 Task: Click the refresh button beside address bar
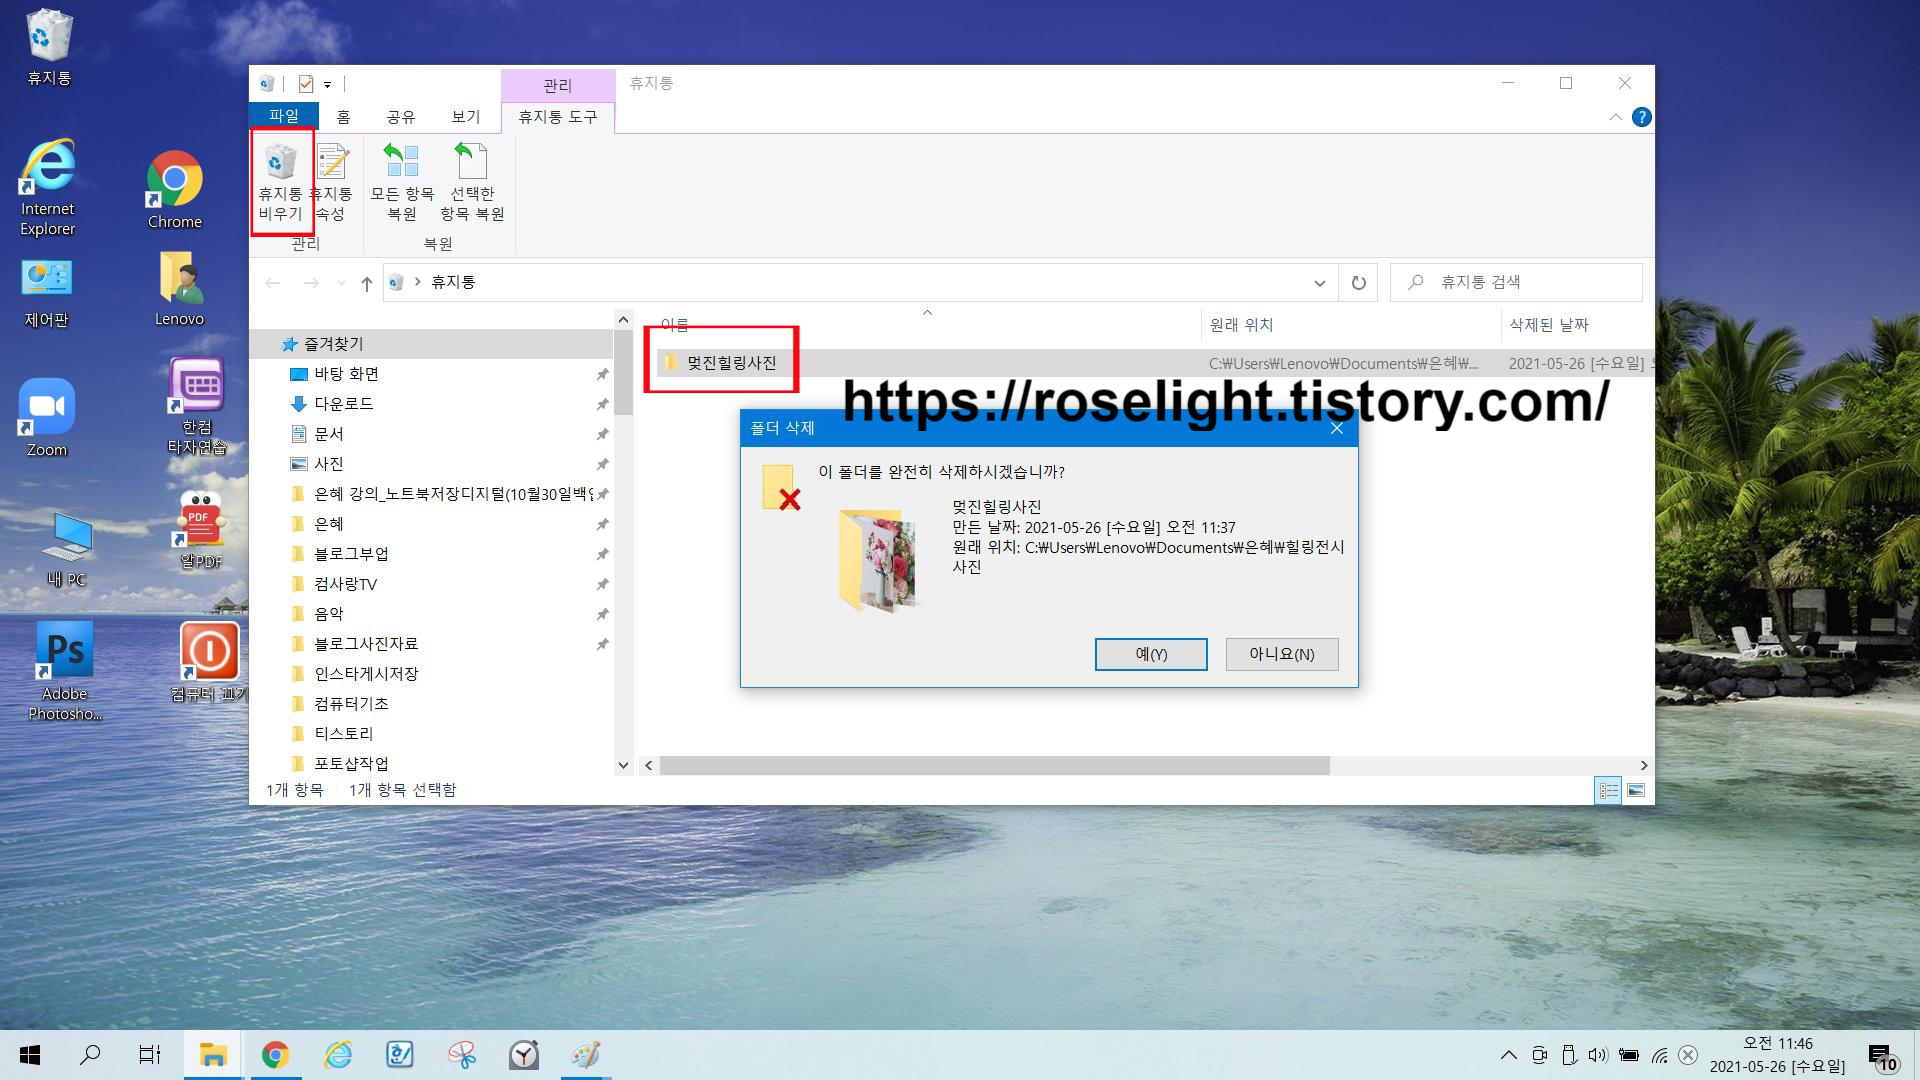(x=1358, y=283)
